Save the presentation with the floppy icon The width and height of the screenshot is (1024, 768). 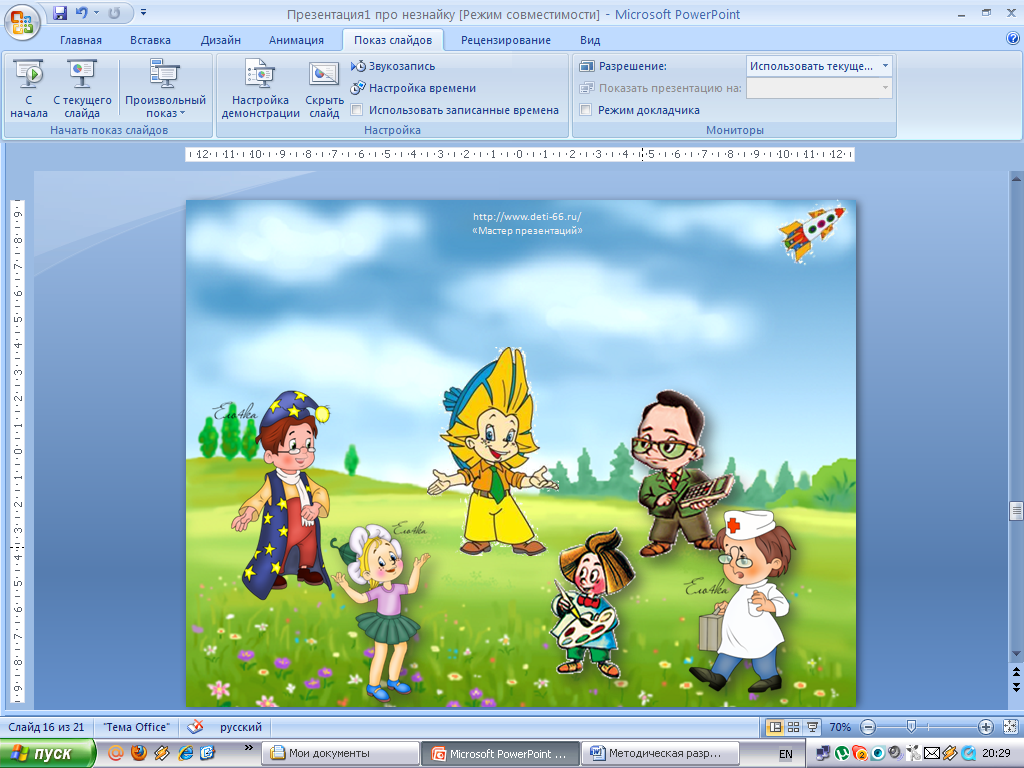point(60,13)
